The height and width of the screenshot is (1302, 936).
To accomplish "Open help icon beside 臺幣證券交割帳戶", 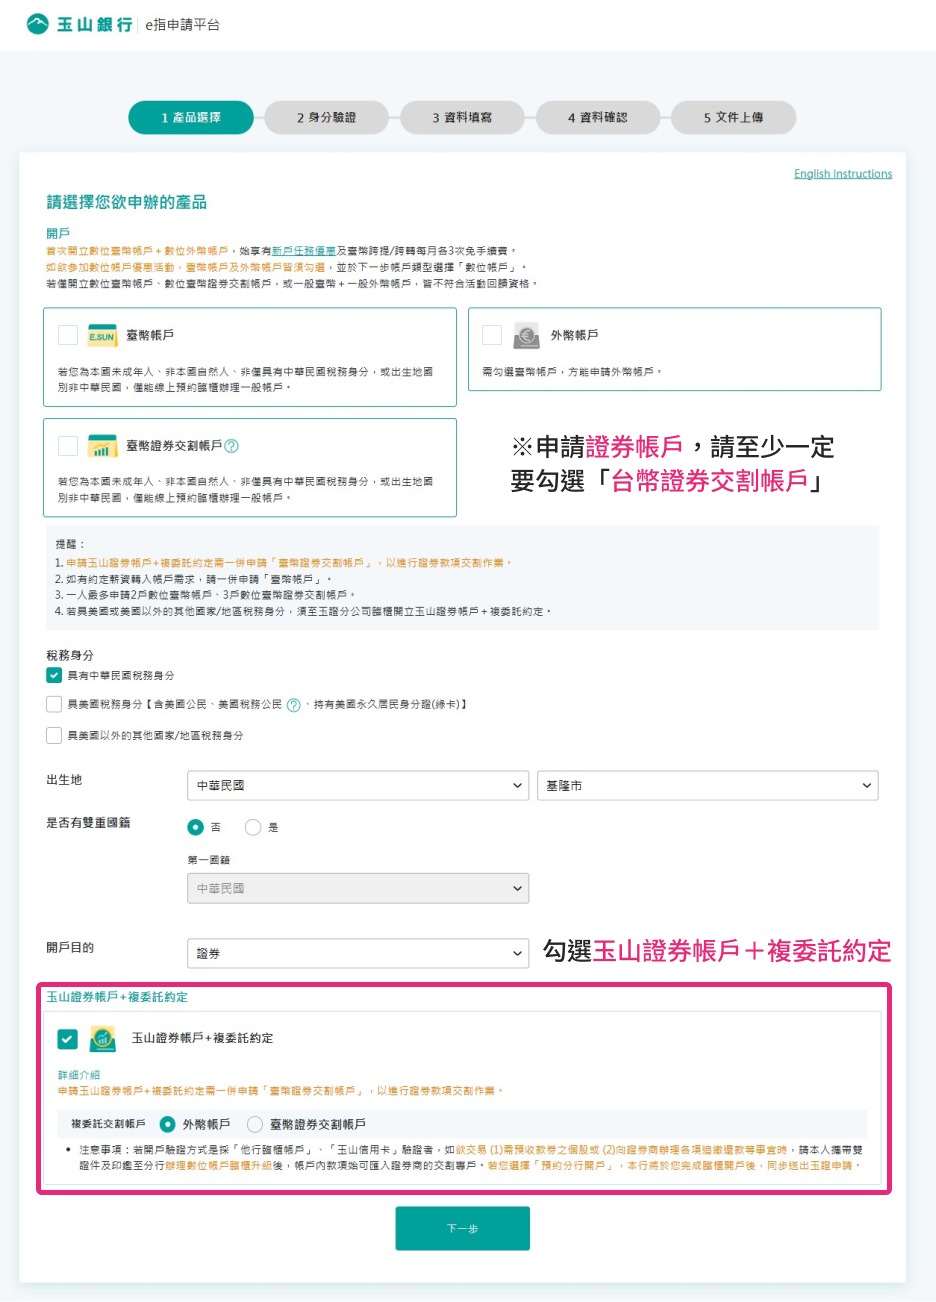I will click(232, 446).
